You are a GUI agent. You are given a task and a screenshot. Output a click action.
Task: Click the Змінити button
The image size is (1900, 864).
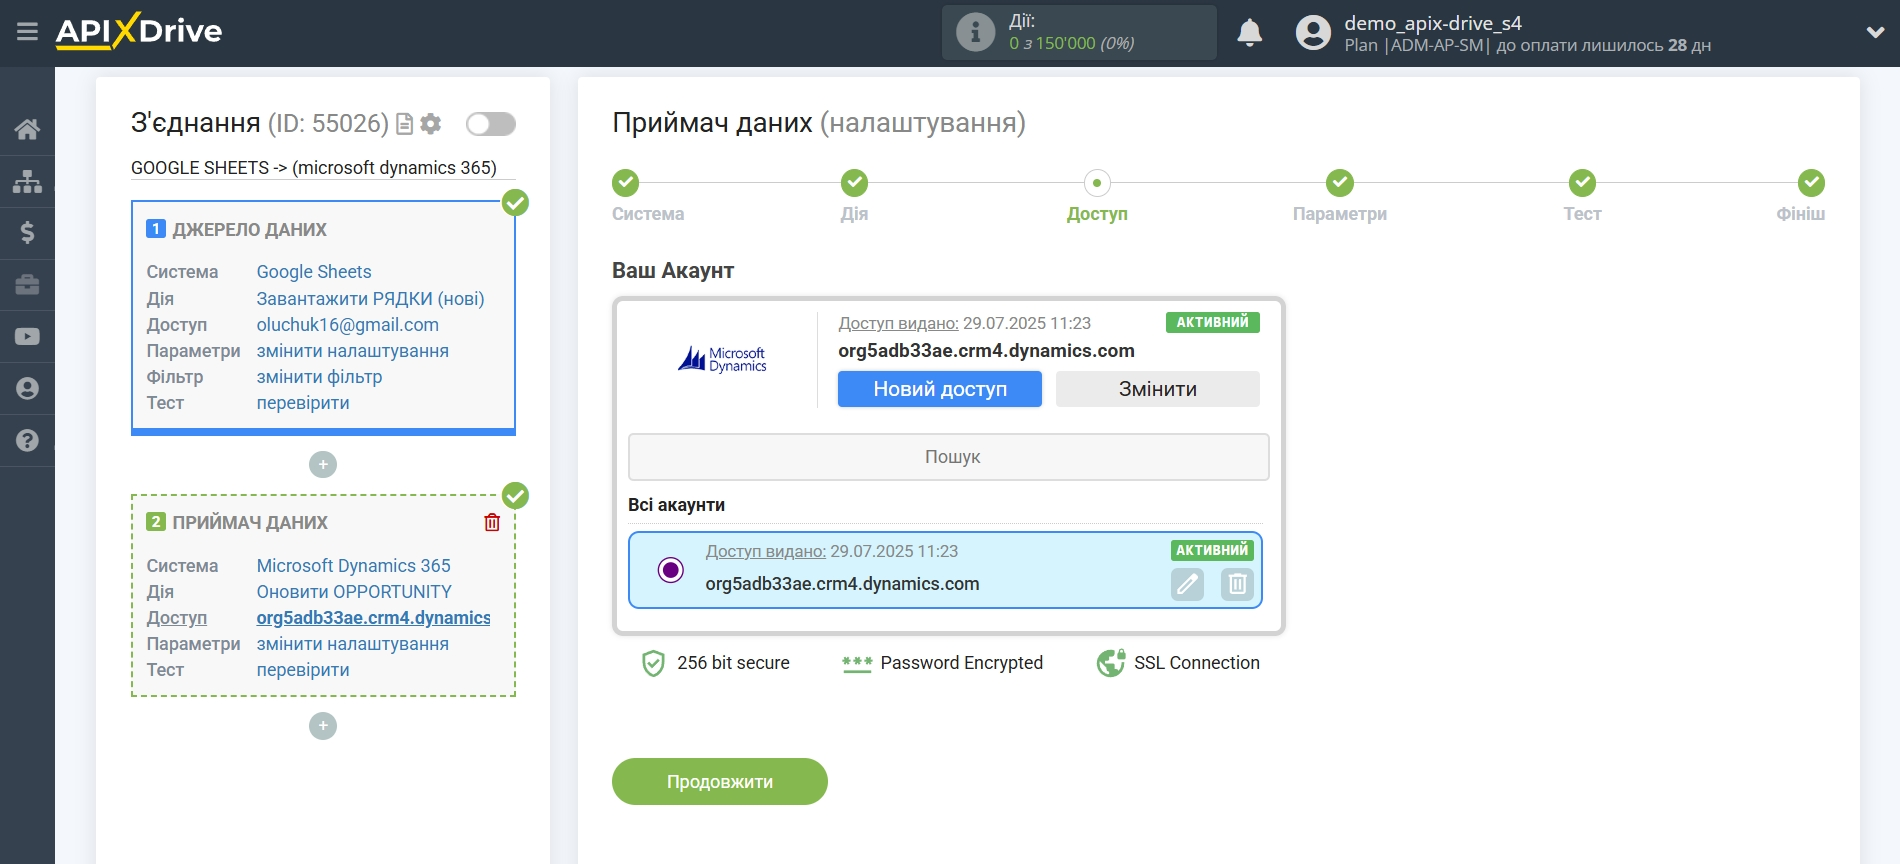(1158, 389)
